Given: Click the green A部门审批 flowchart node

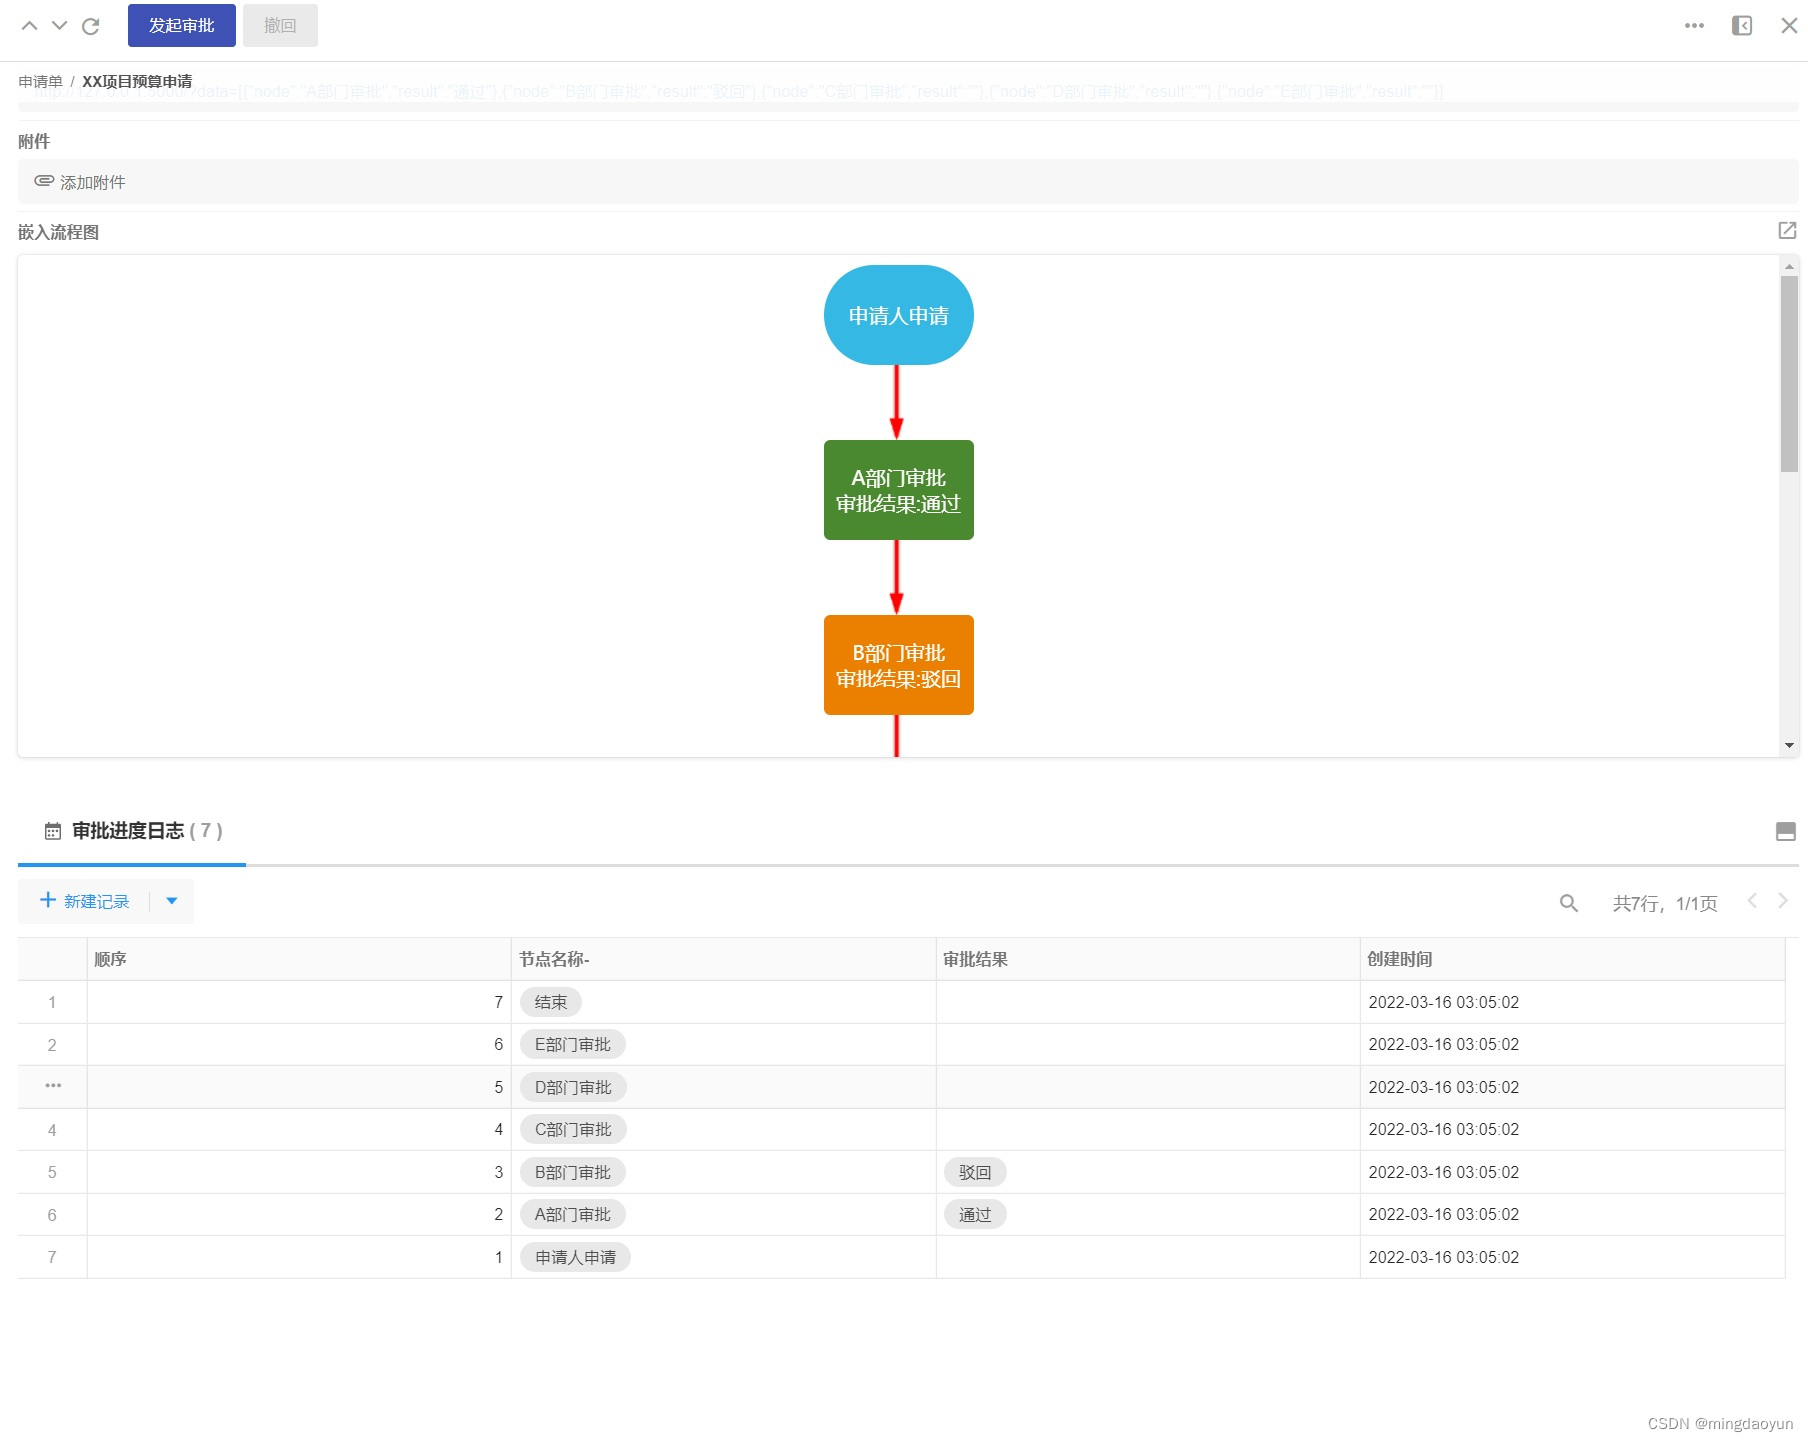Looking at the screenshot, I should [898, 490].
